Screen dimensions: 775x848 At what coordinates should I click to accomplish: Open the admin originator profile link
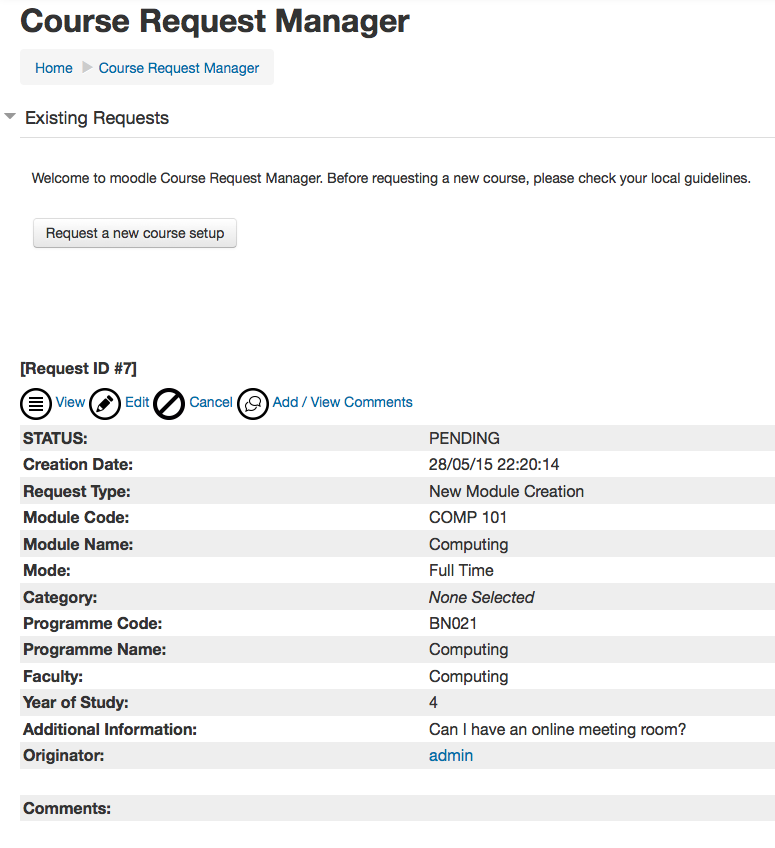click(450, 756)
